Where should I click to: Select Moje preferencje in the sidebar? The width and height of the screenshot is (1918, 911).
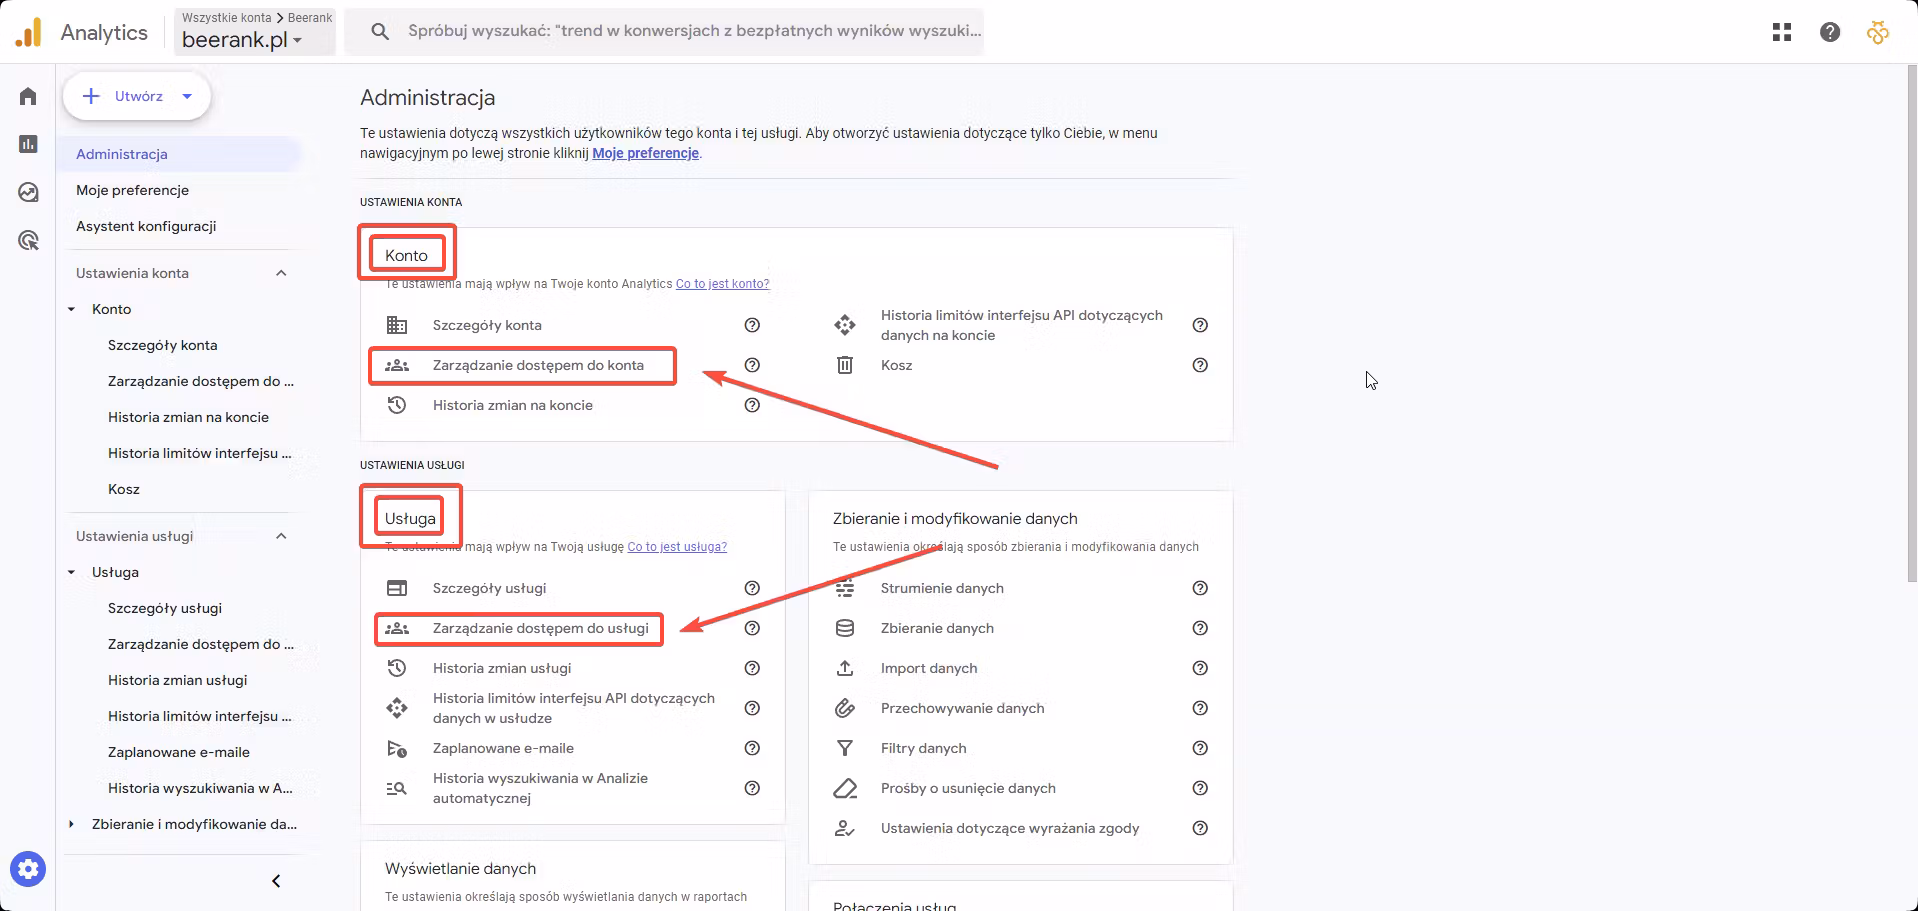pos(132,190)
